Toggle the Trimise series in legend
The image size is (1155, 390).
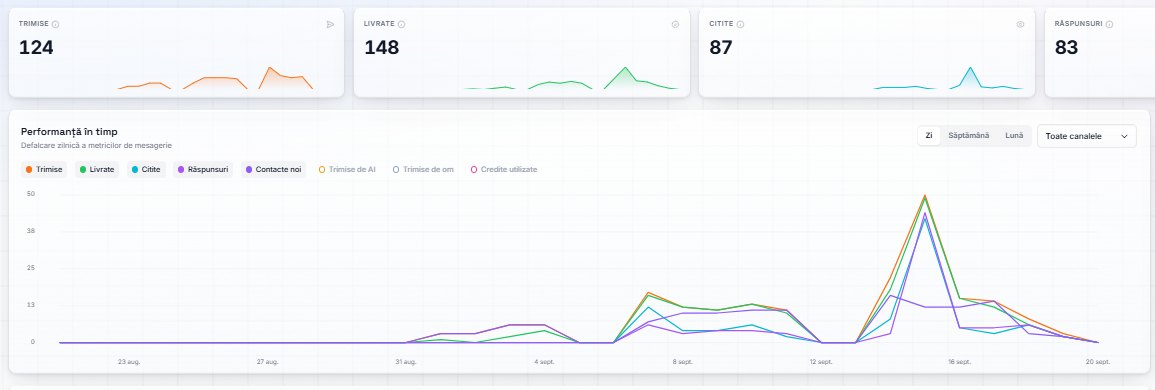pyautogui.click(x=44, y=170)
